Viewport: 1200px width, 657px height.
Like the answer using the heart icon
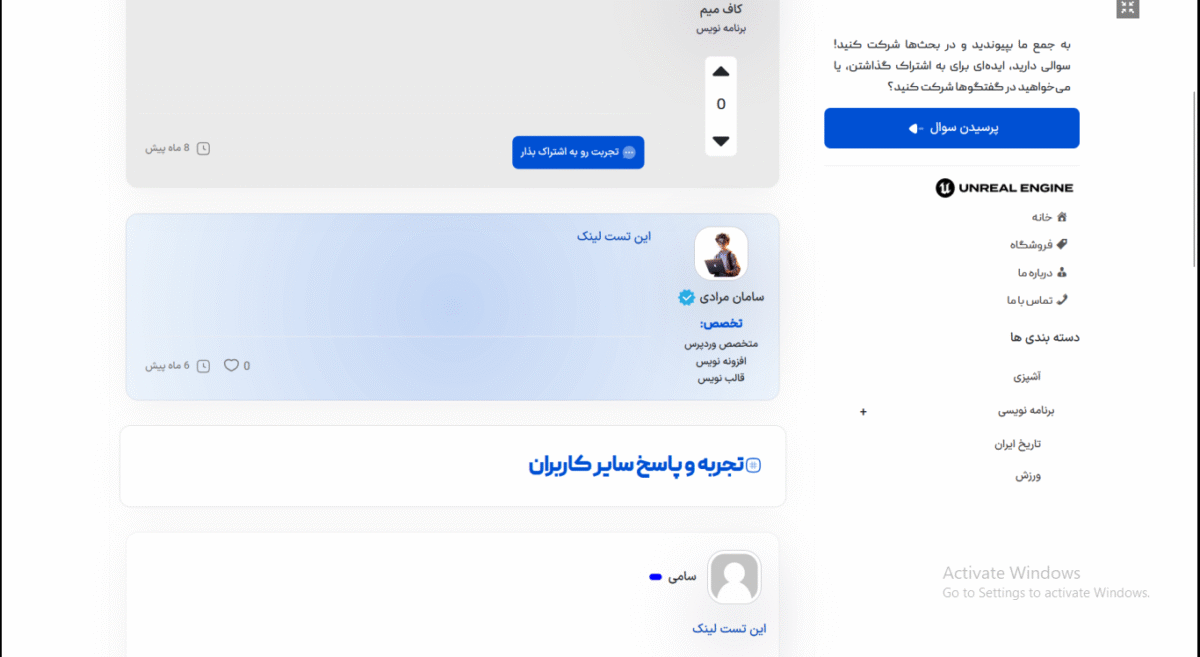tap(231, 365)
